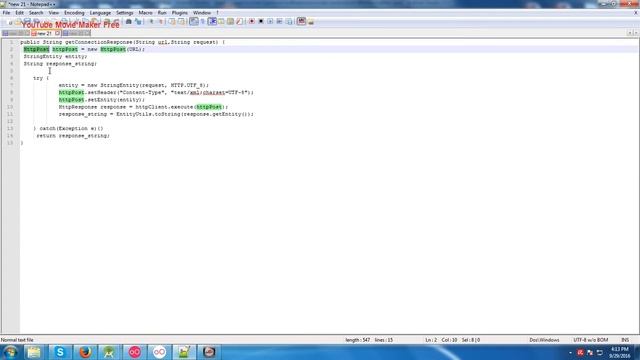Open the File menu
Viewport: 640px width, 360px height.
tap(6, 13)
